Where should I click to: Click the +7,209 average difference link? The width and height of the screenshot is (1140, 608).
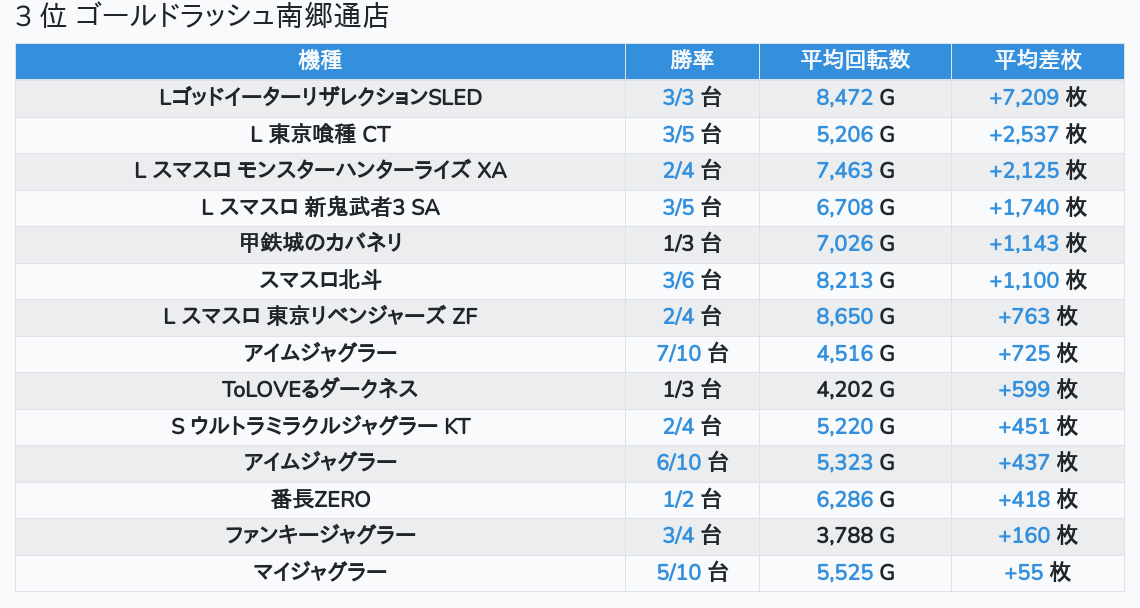tap(1023, 98)
